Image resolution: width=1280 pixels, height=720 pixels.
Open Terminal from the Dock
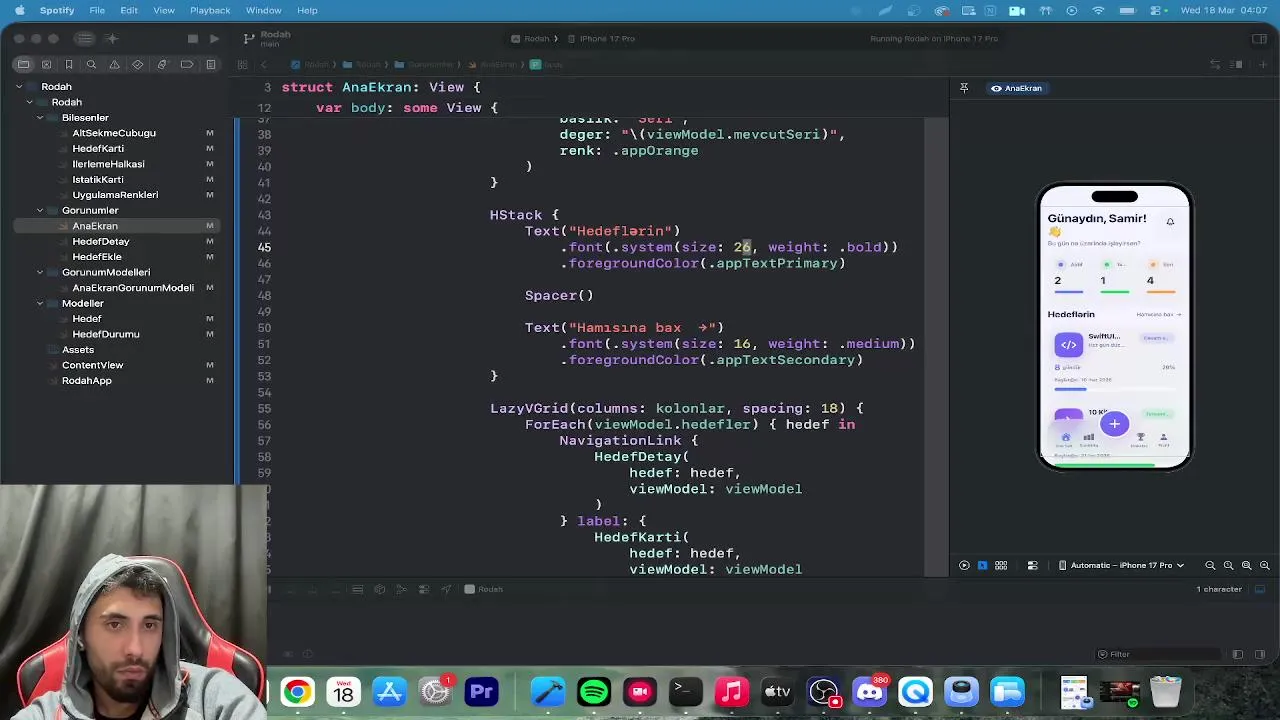click(685, 692)
